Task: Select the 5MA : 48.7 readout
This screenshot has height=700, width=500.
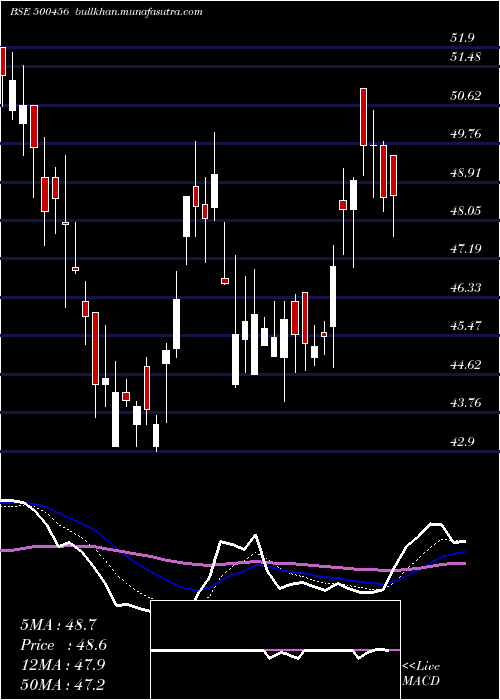Action: coord(58,625)
